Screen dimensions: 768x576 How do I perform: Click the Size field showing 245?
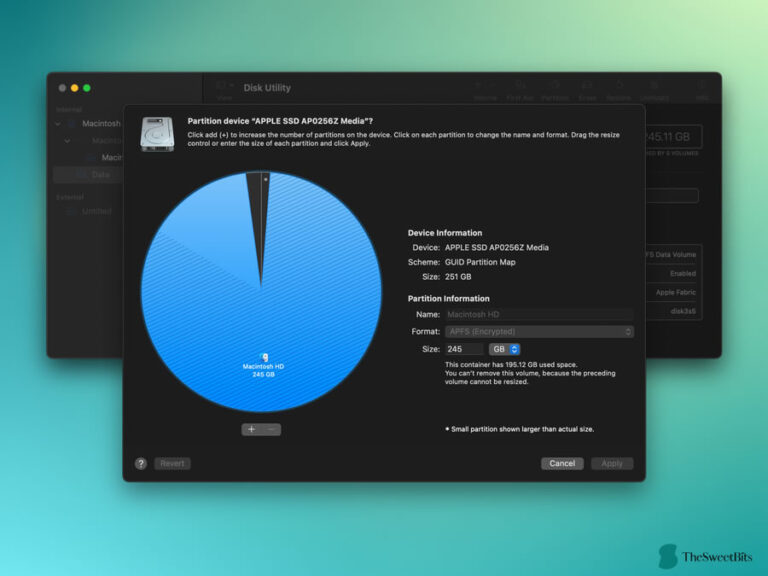pyautogui.click(x=464, y=349)
